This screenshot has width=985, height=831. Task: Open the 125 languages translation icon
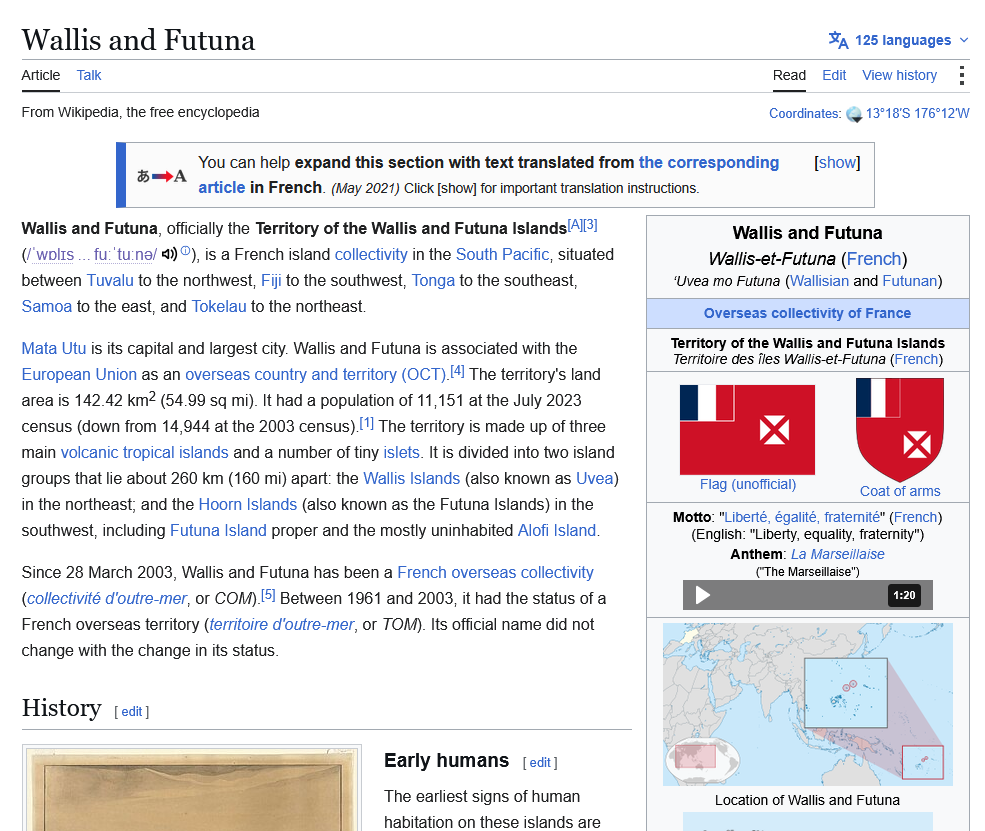point(838,40)
